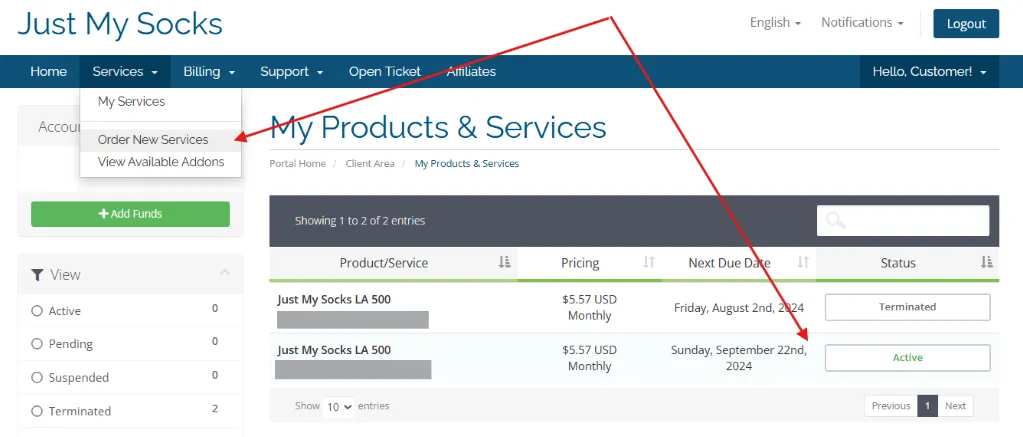The height and width of the screenshot is (437, 1023).
Task: Click the Just My Socks site logo
Action: (120, 25)
